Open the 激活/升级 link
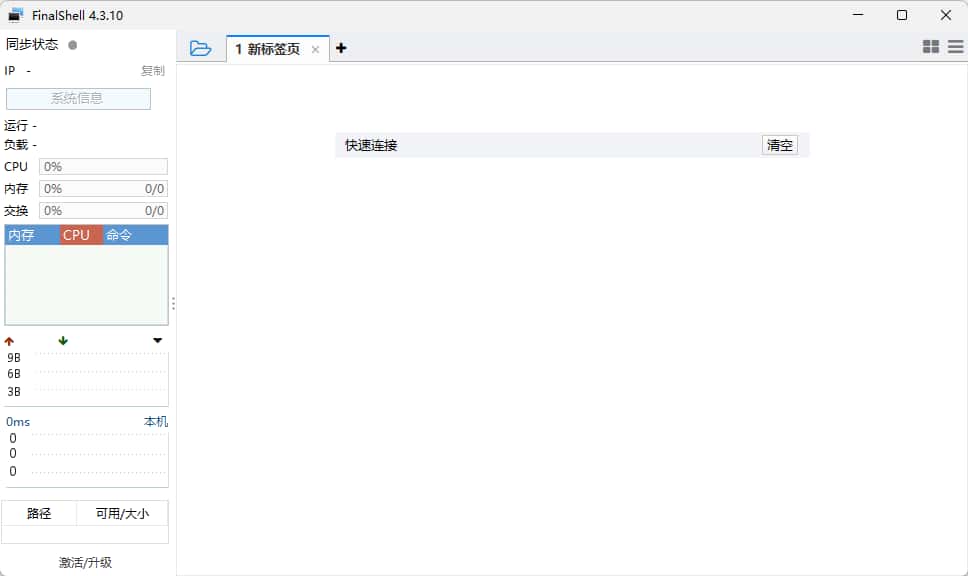The image size is (968, 576). click(x=85, y=563)
